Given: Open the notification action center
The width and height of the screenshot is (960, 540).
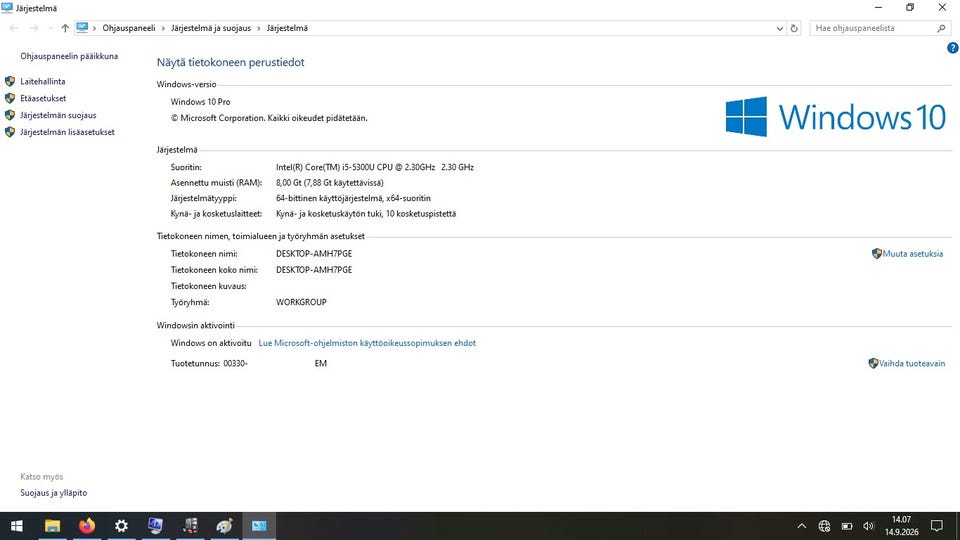Looking at the screenshot, I should [937, 526].
